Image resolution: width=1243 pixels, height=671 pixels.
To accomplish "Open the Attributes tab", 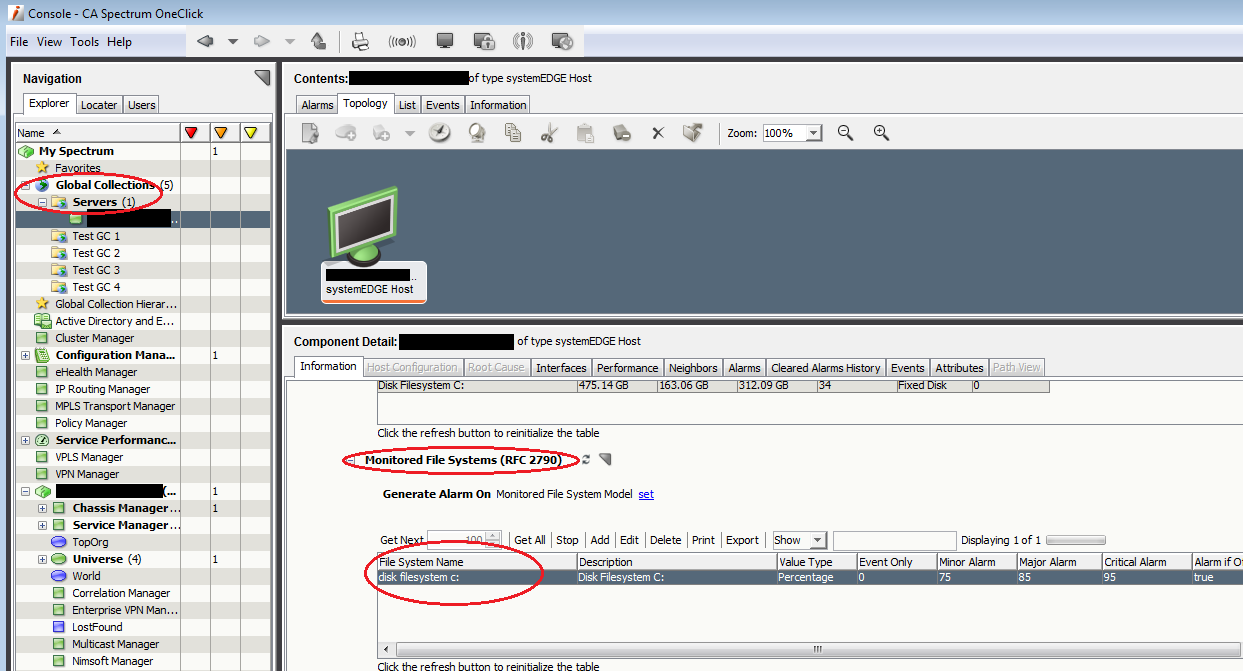I will 959,368.
